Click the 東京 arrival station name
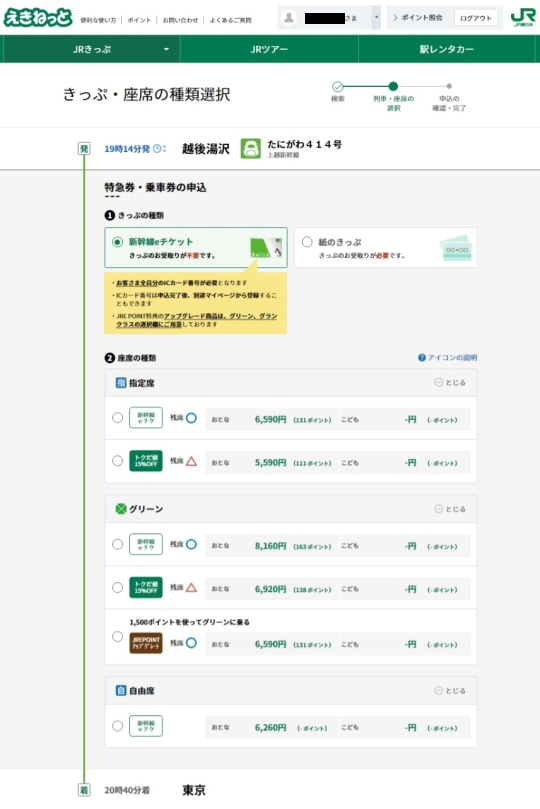Screen dimensions: 540x809 tap(194, 790)
